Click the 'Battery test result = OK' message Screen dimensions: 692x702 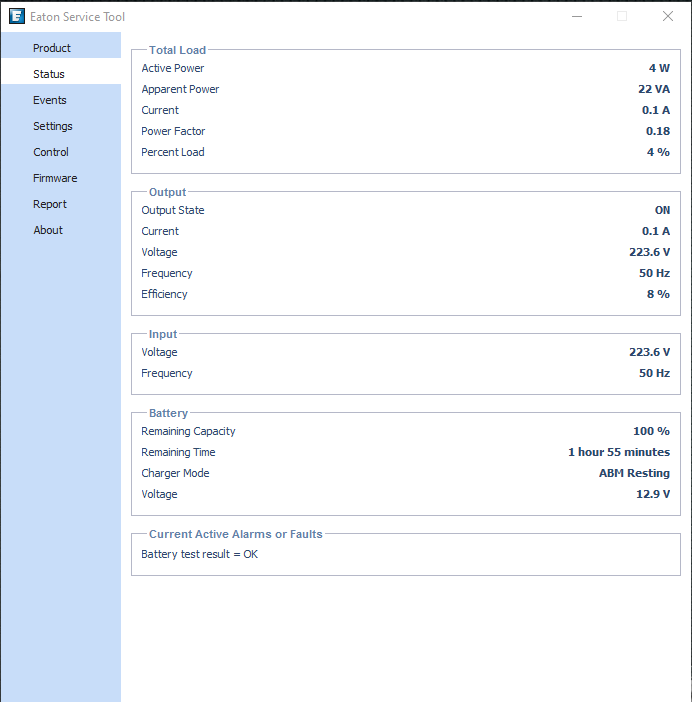coord(200,554)
